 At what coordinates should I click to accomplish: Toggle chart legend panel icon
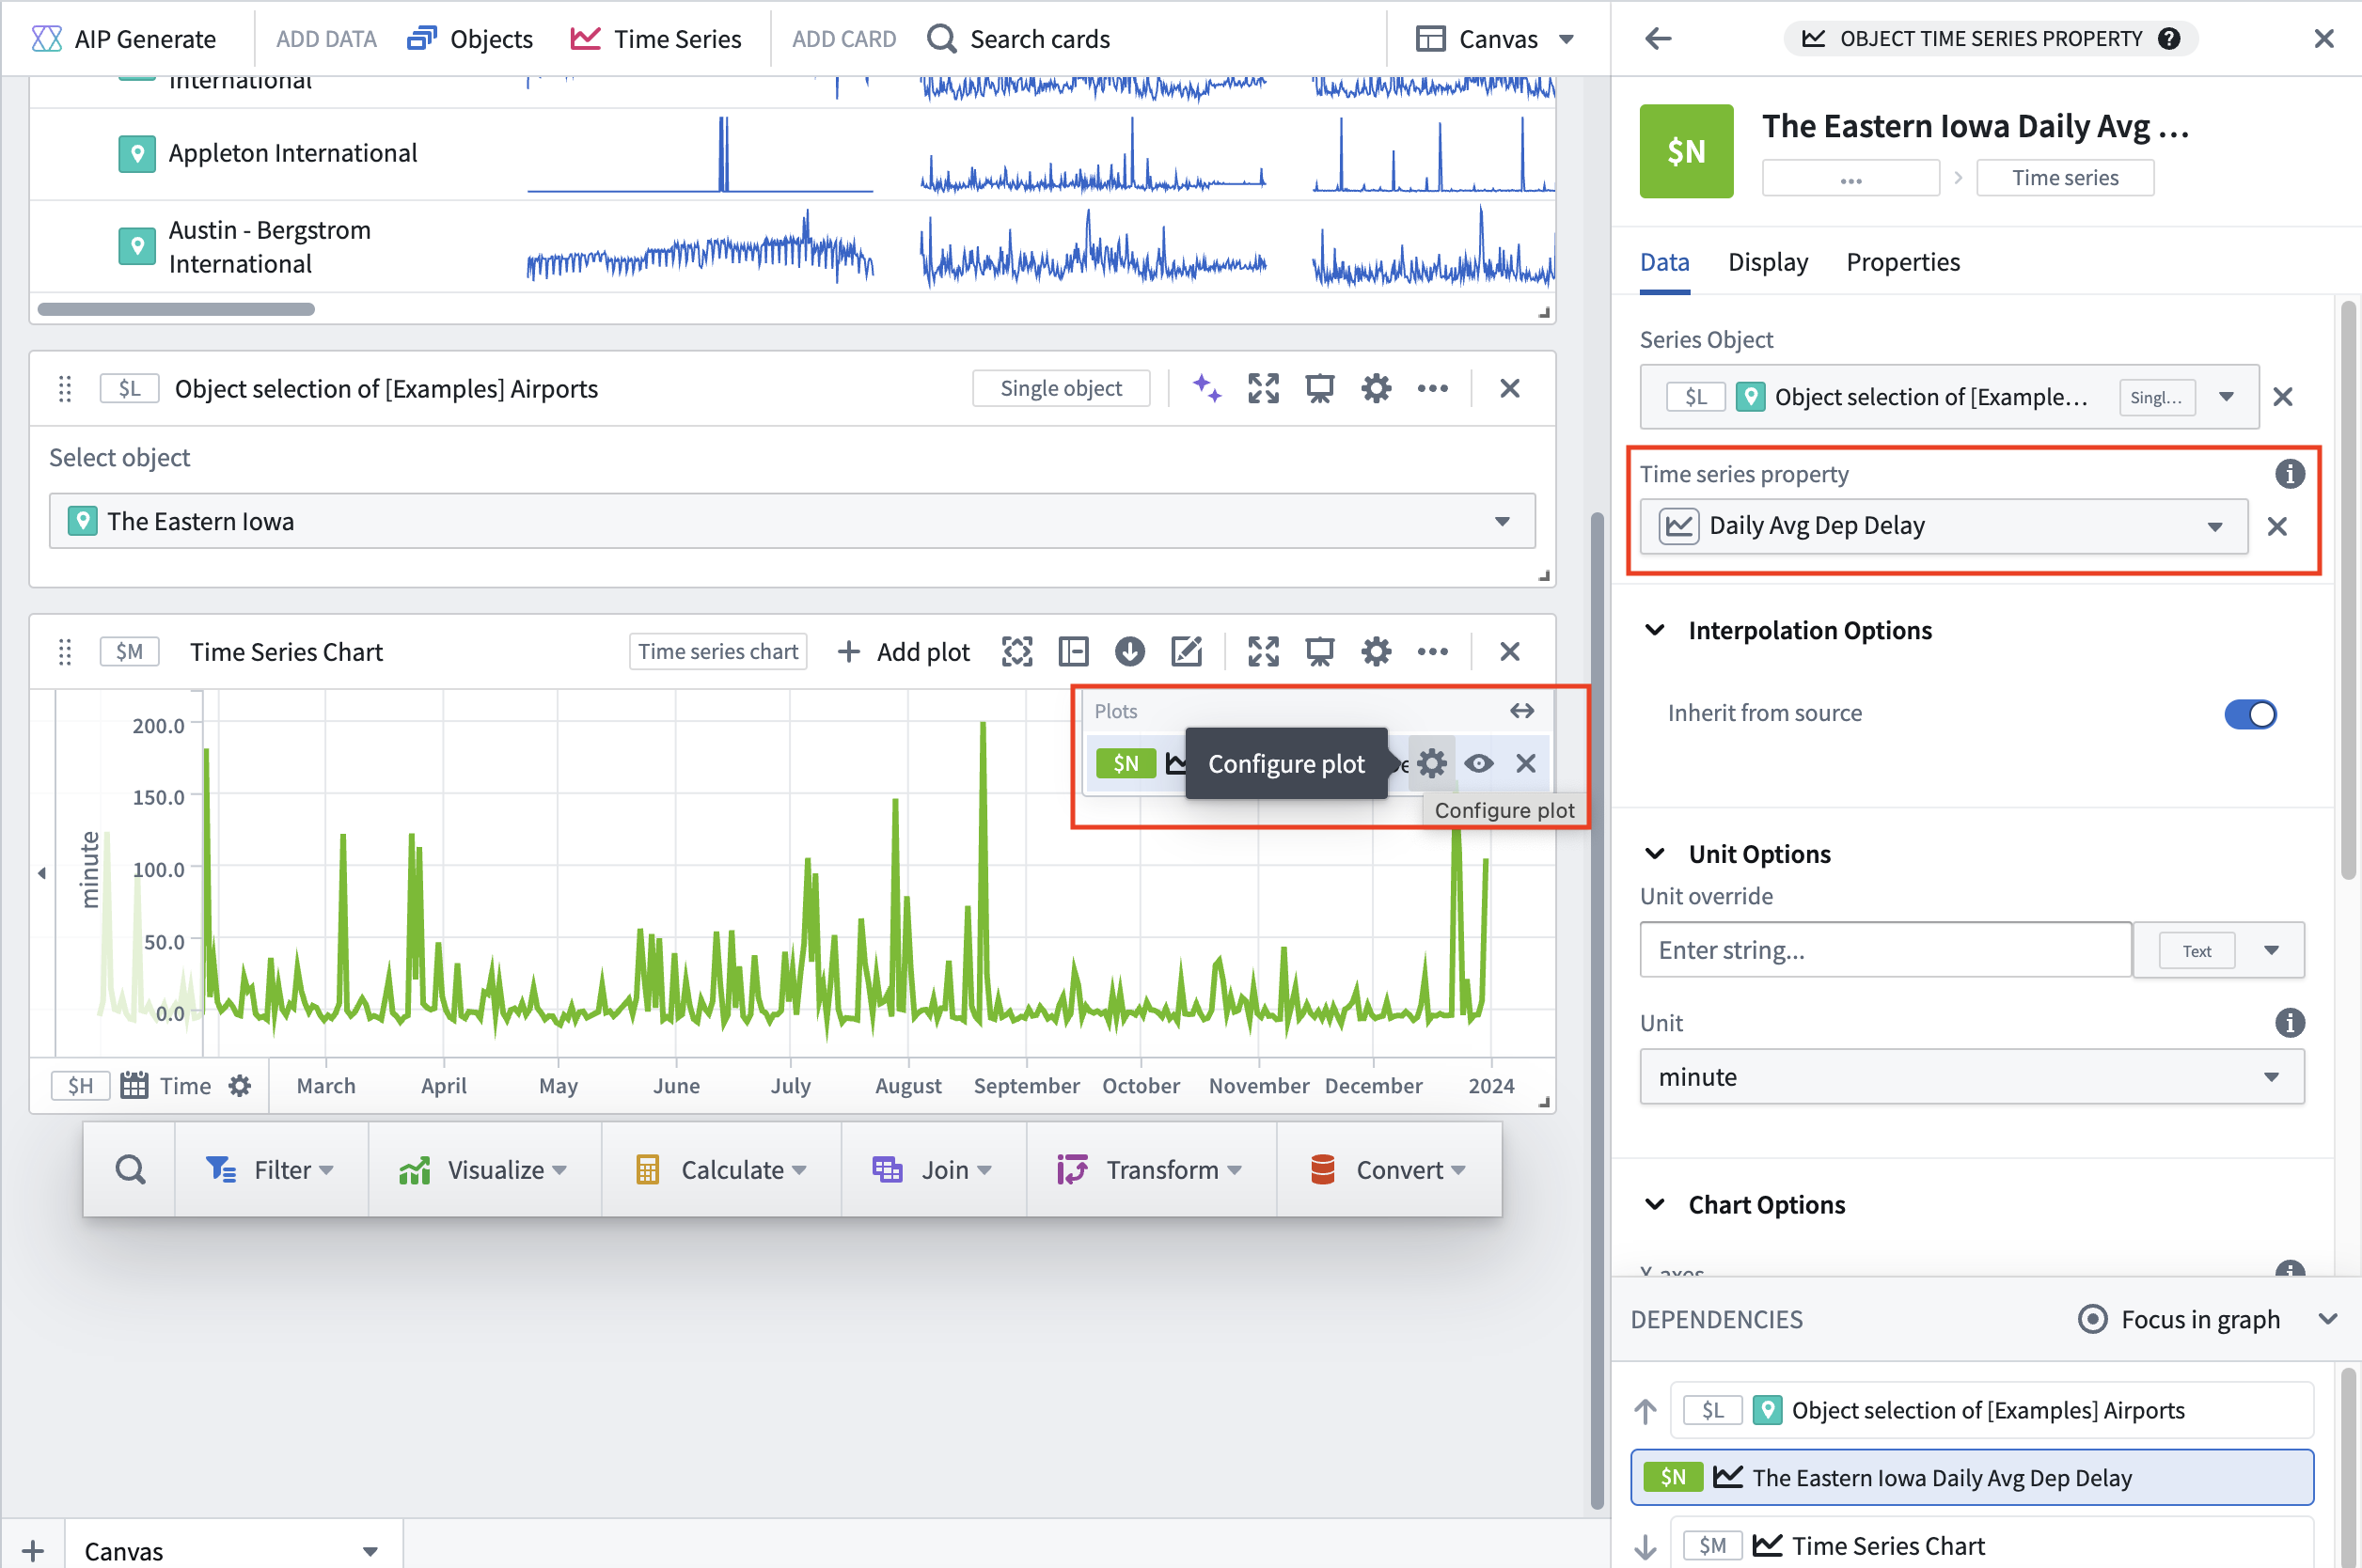click(x=1073, y=652)
